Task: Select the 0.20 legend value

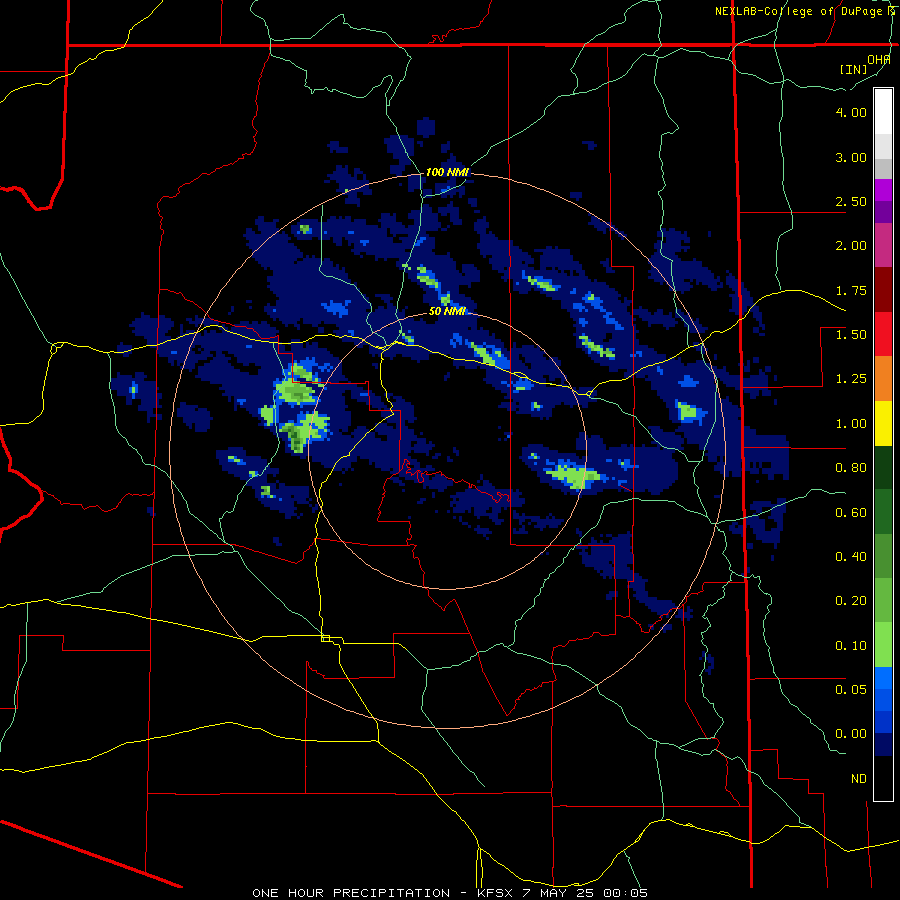Action: click(x=851, y=601)
